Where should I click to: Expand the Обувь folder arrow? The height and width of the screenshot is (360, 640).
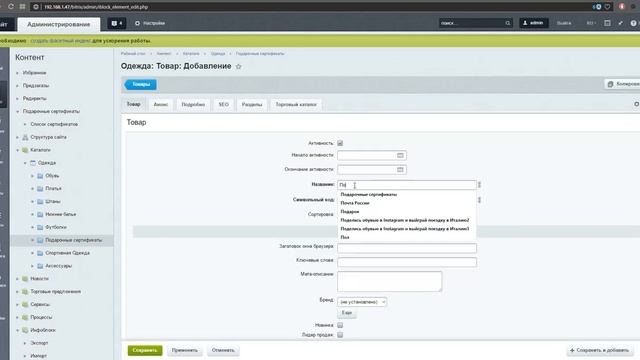[32, 176]
